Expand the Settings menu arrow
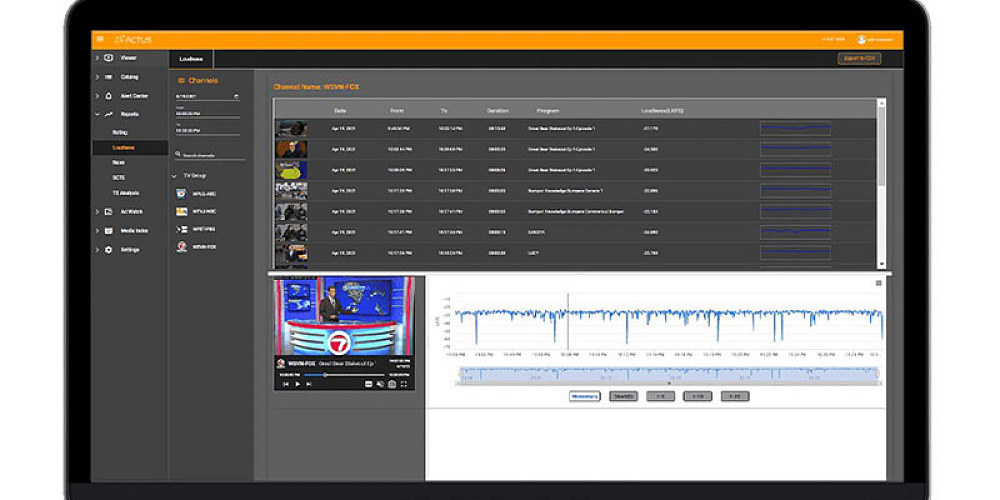The height and width of the screenshot is (500, 1000). coord(97,250)
